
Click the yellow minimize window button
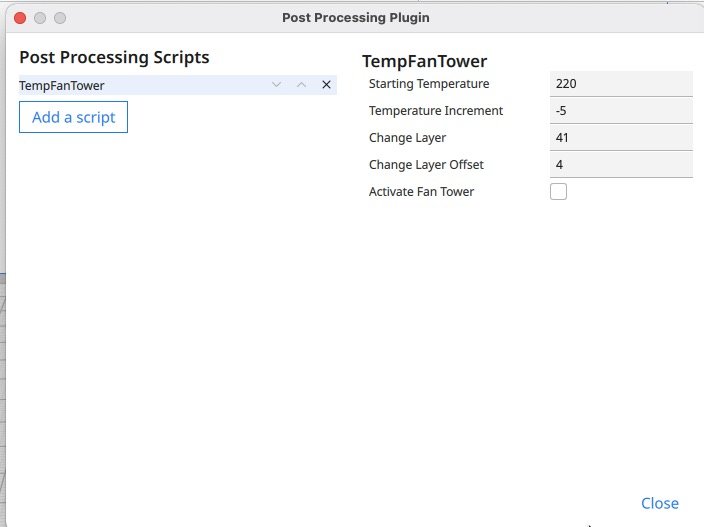[x=40, y=18]
